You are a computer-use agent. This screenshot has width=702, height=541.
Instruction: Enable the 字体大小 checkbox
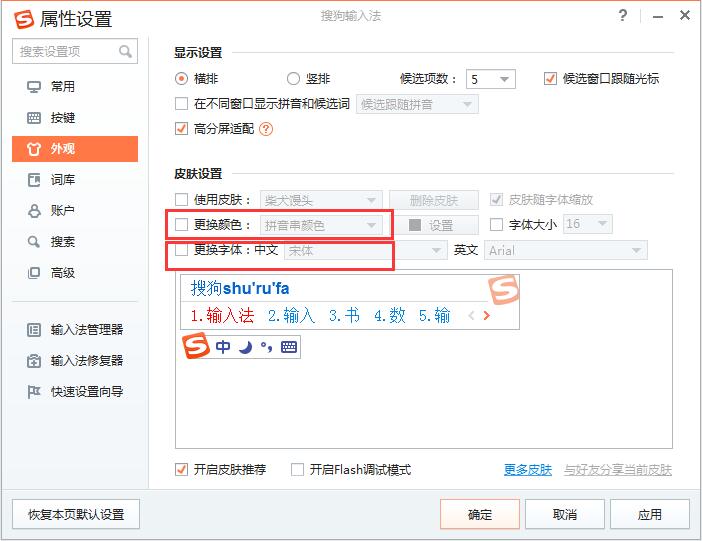[496, 224]
